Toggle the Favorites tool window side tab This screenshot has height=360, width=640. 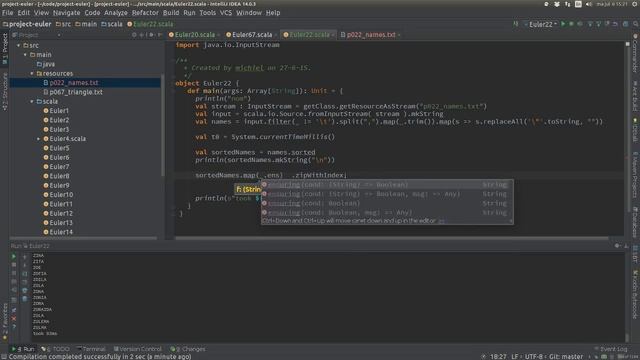(x=4, y=320)
